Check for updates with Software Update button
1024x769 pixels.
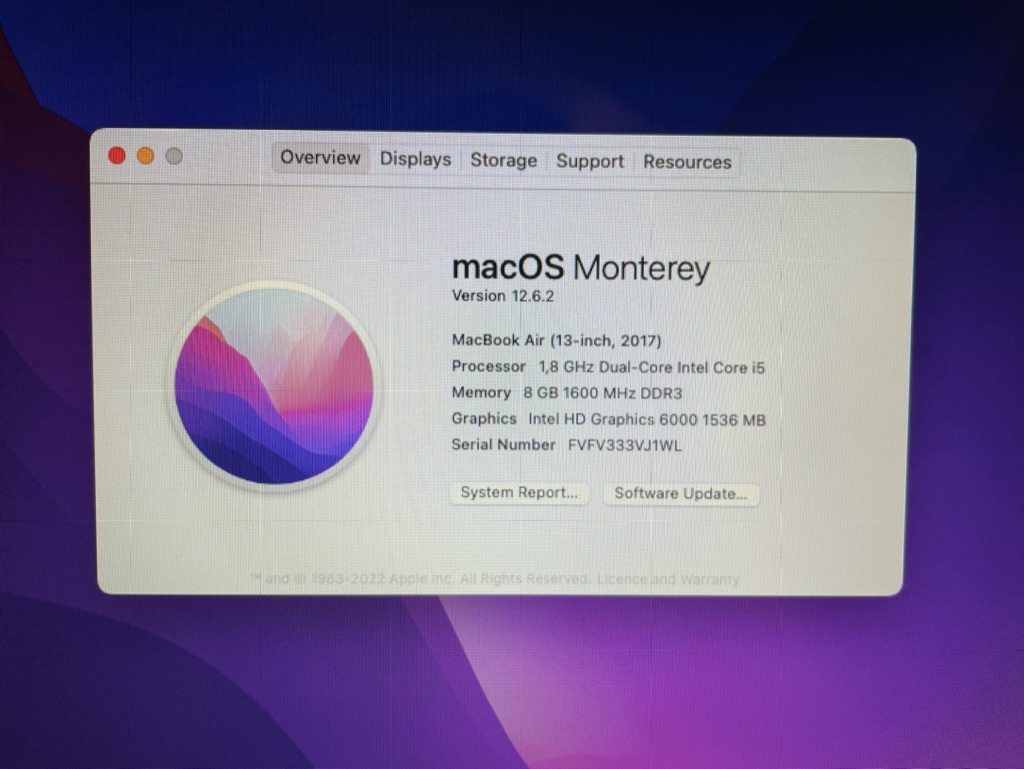click(x=680, y=494)
